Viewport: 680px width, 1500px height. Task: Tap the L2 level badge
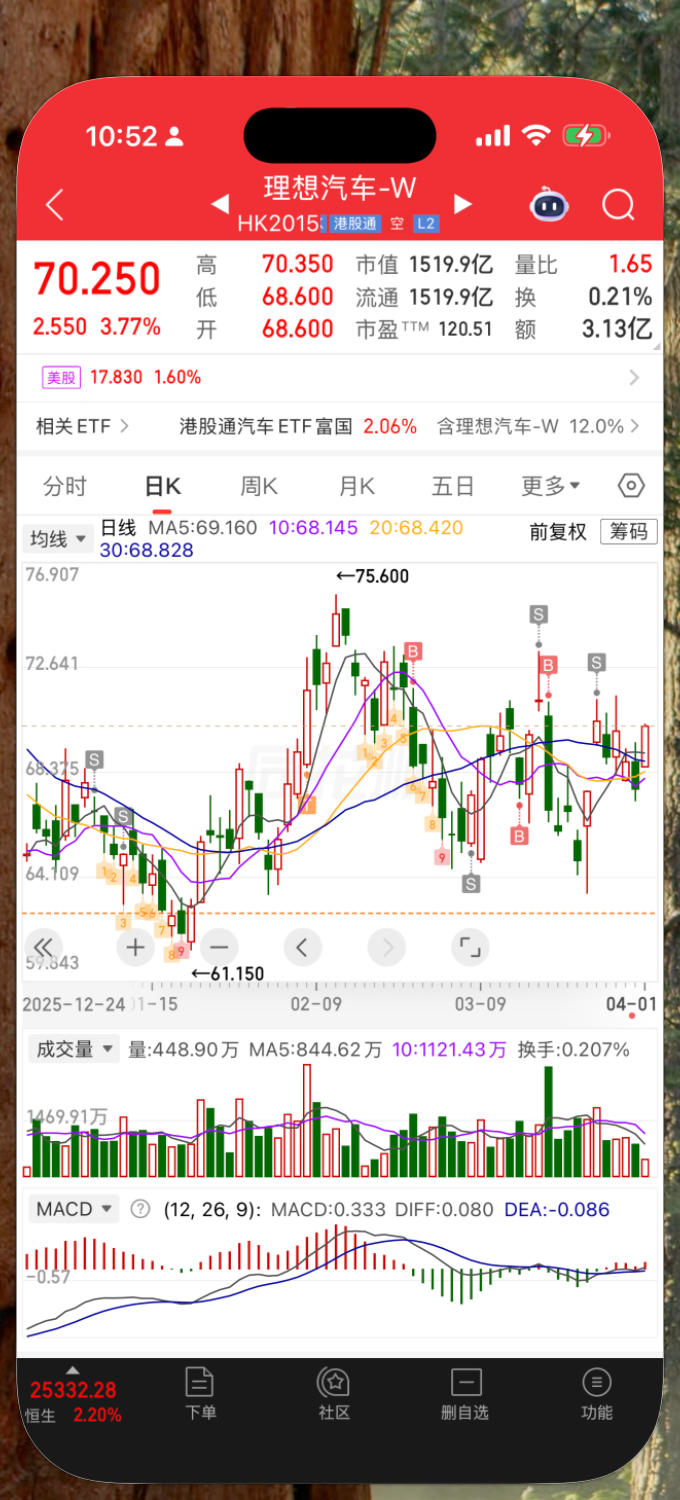pos(426,224)
